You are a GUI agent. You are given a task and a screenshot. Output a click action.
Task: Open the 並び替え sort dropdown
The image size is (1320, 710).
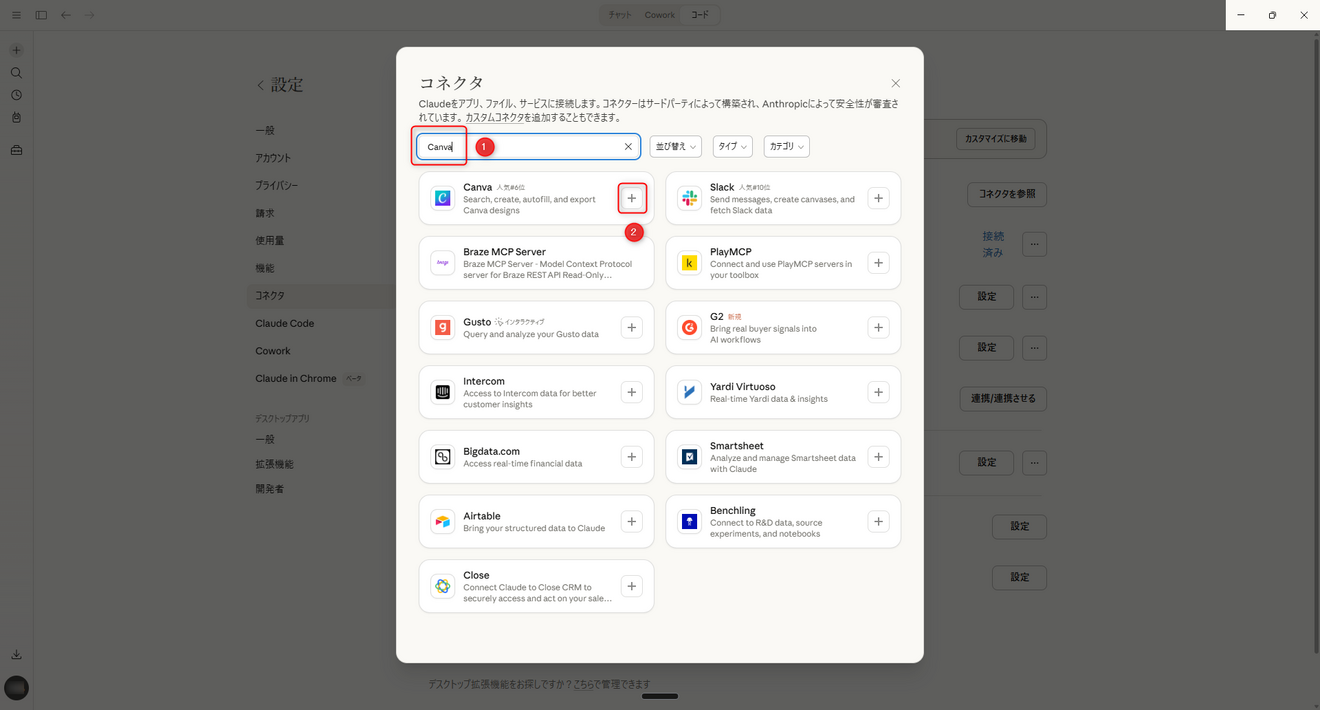point(676,147)
